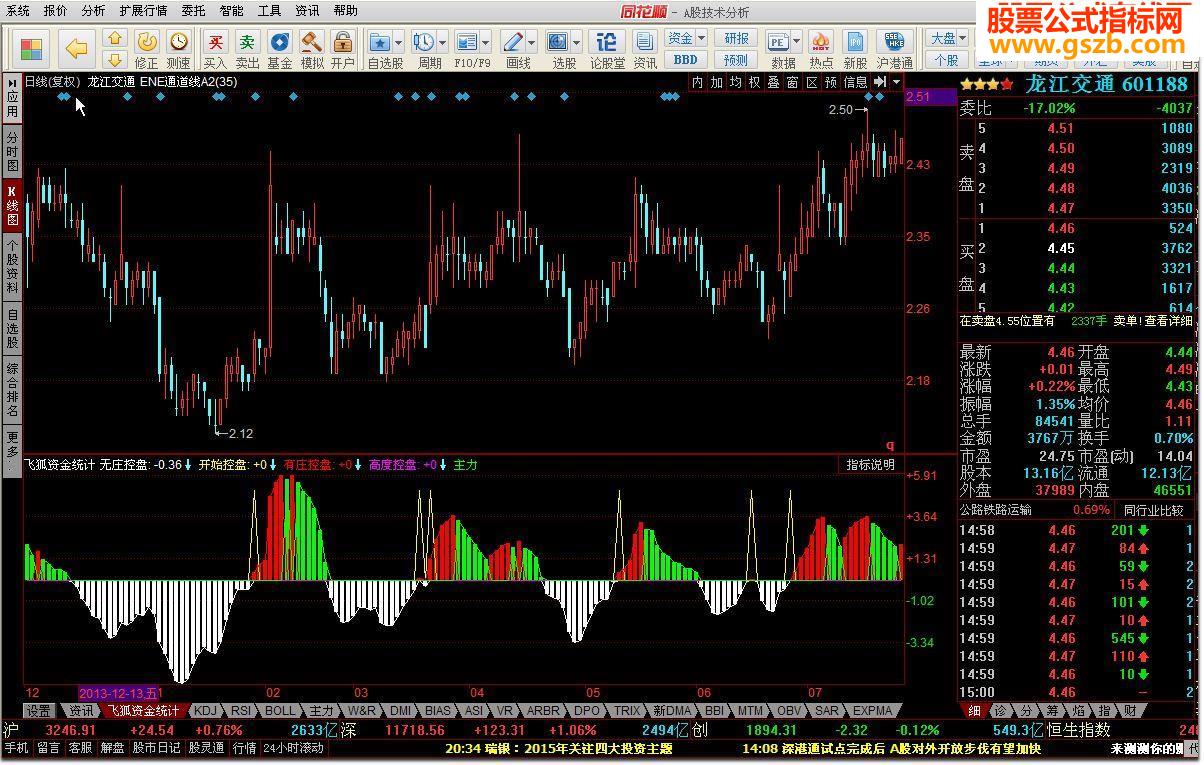The image size is (1204, 765).
Task: Open the 自选股 favorites folder icon
Action: (380, 42)
